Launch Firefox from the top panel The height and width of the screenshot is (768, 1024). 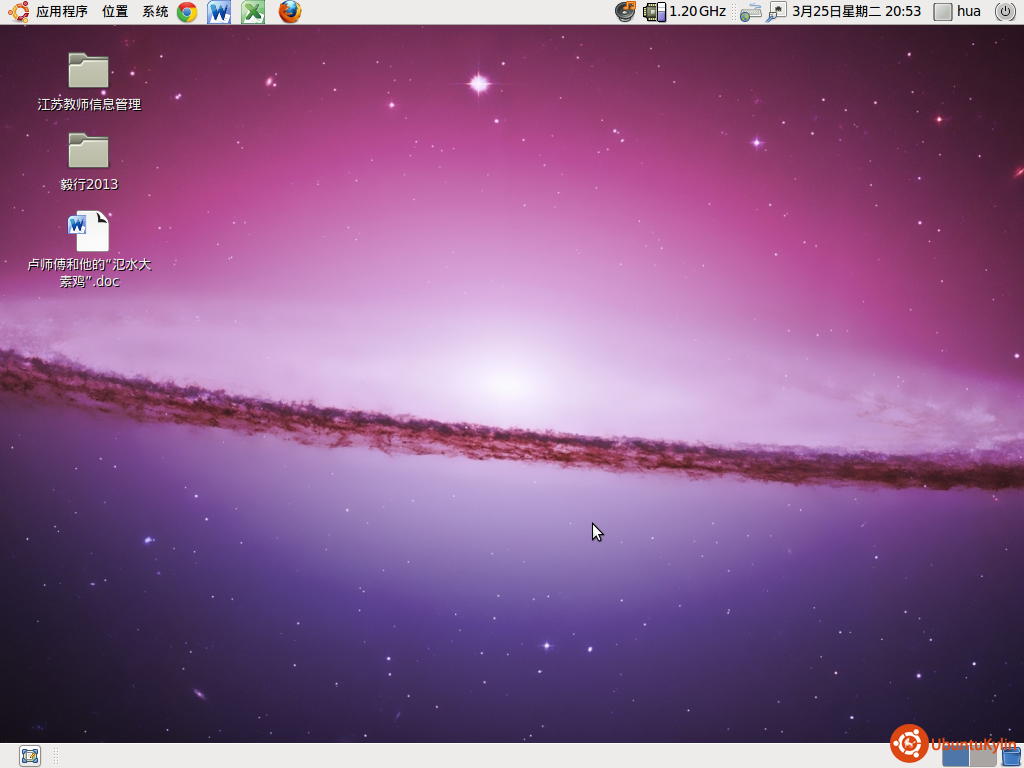click(x=290, y=12)
